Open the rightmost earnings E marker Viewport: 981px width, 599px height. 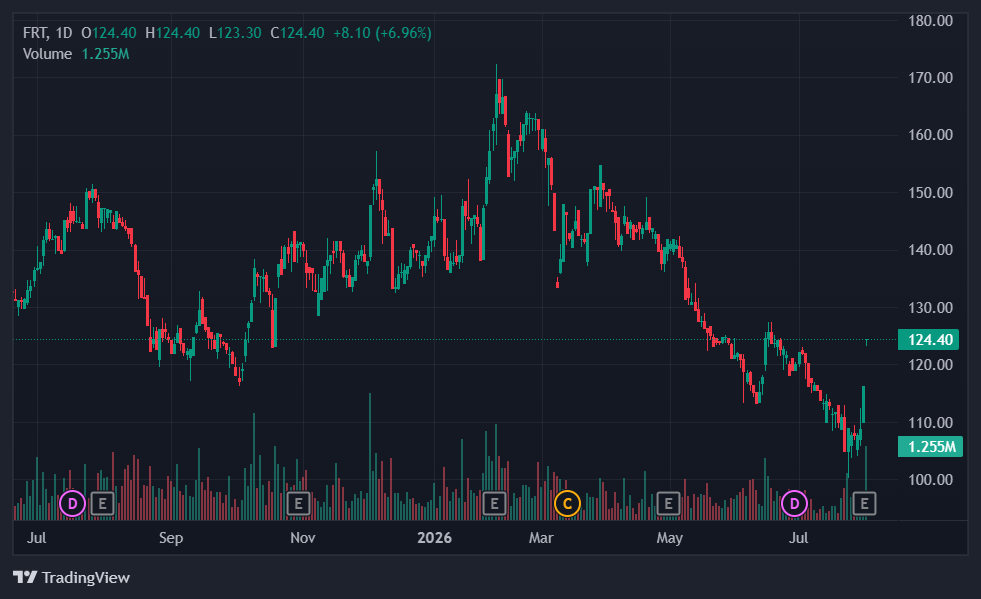(865, 503)
